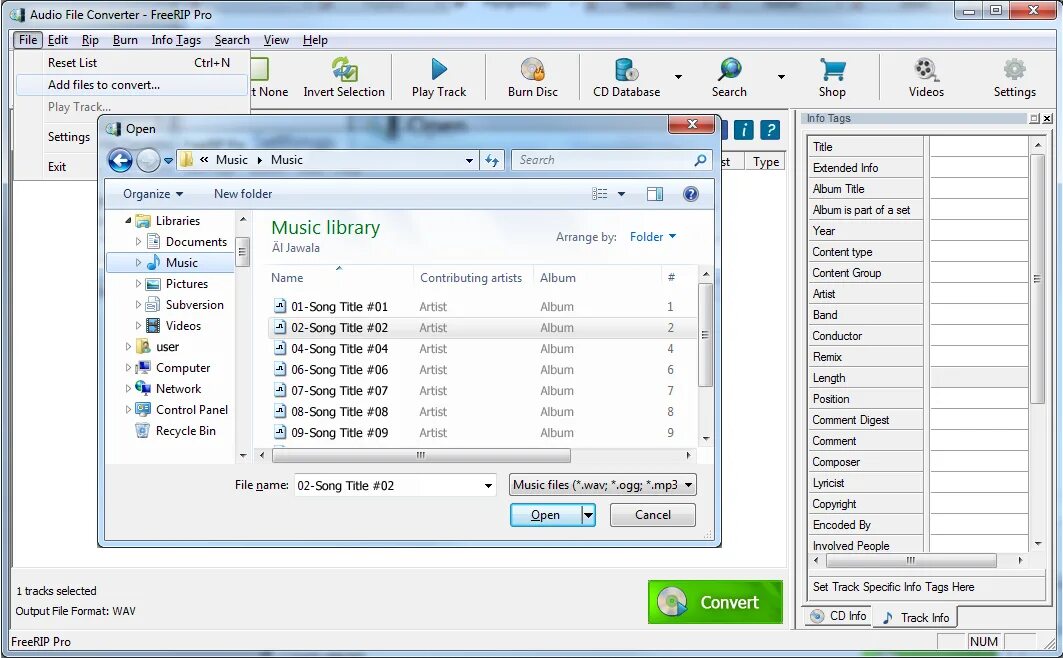Open the Burn Disc tool
Viewport: 1063px width, 658px height.
coord(533,78)
